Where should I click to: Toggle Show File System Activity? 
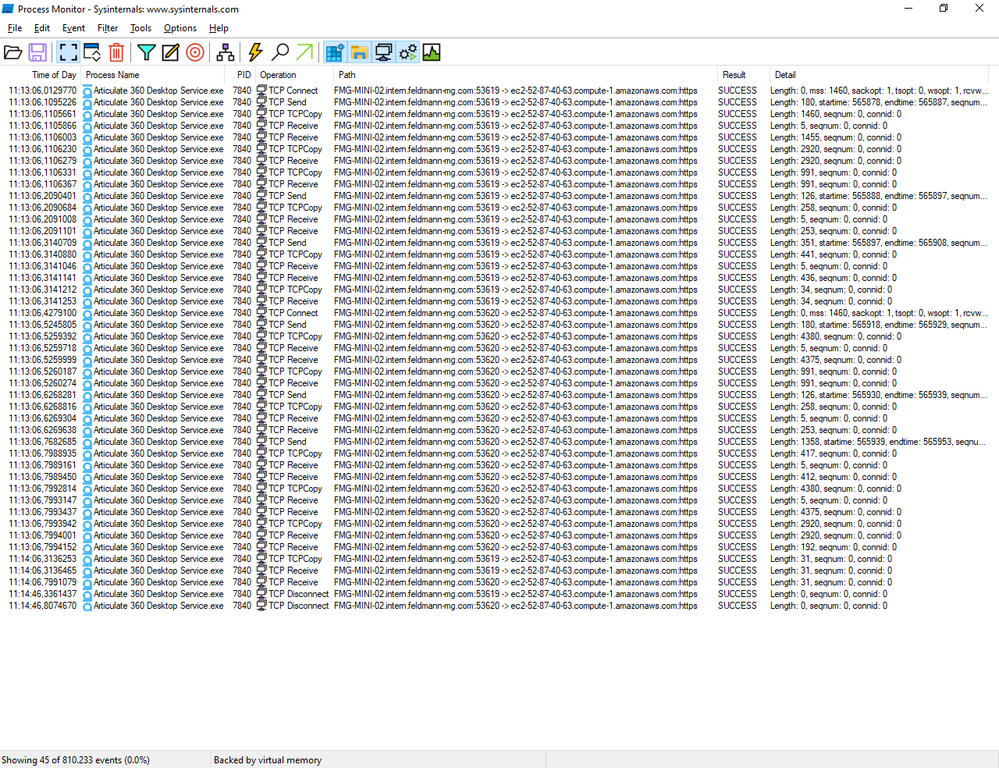[359, 52]
